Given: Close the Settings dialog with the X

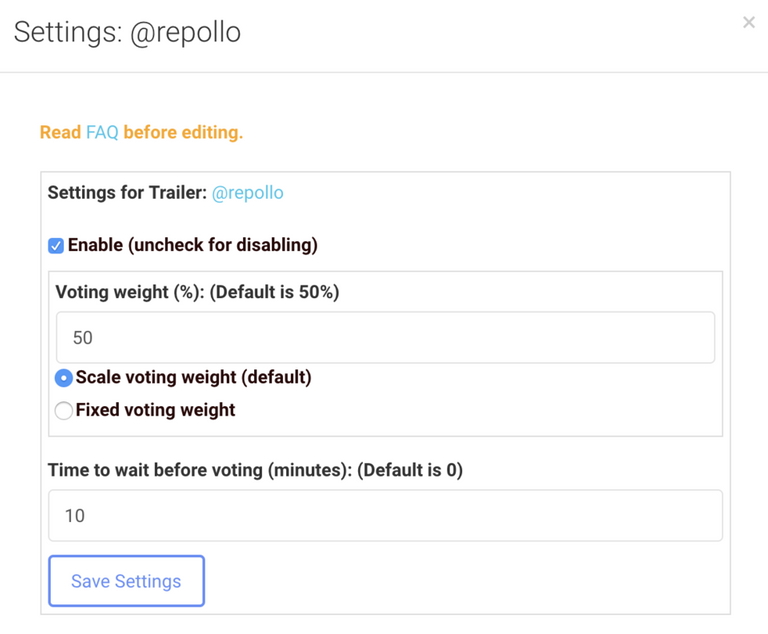Looking at the screenshot, I should click(748, 22).
